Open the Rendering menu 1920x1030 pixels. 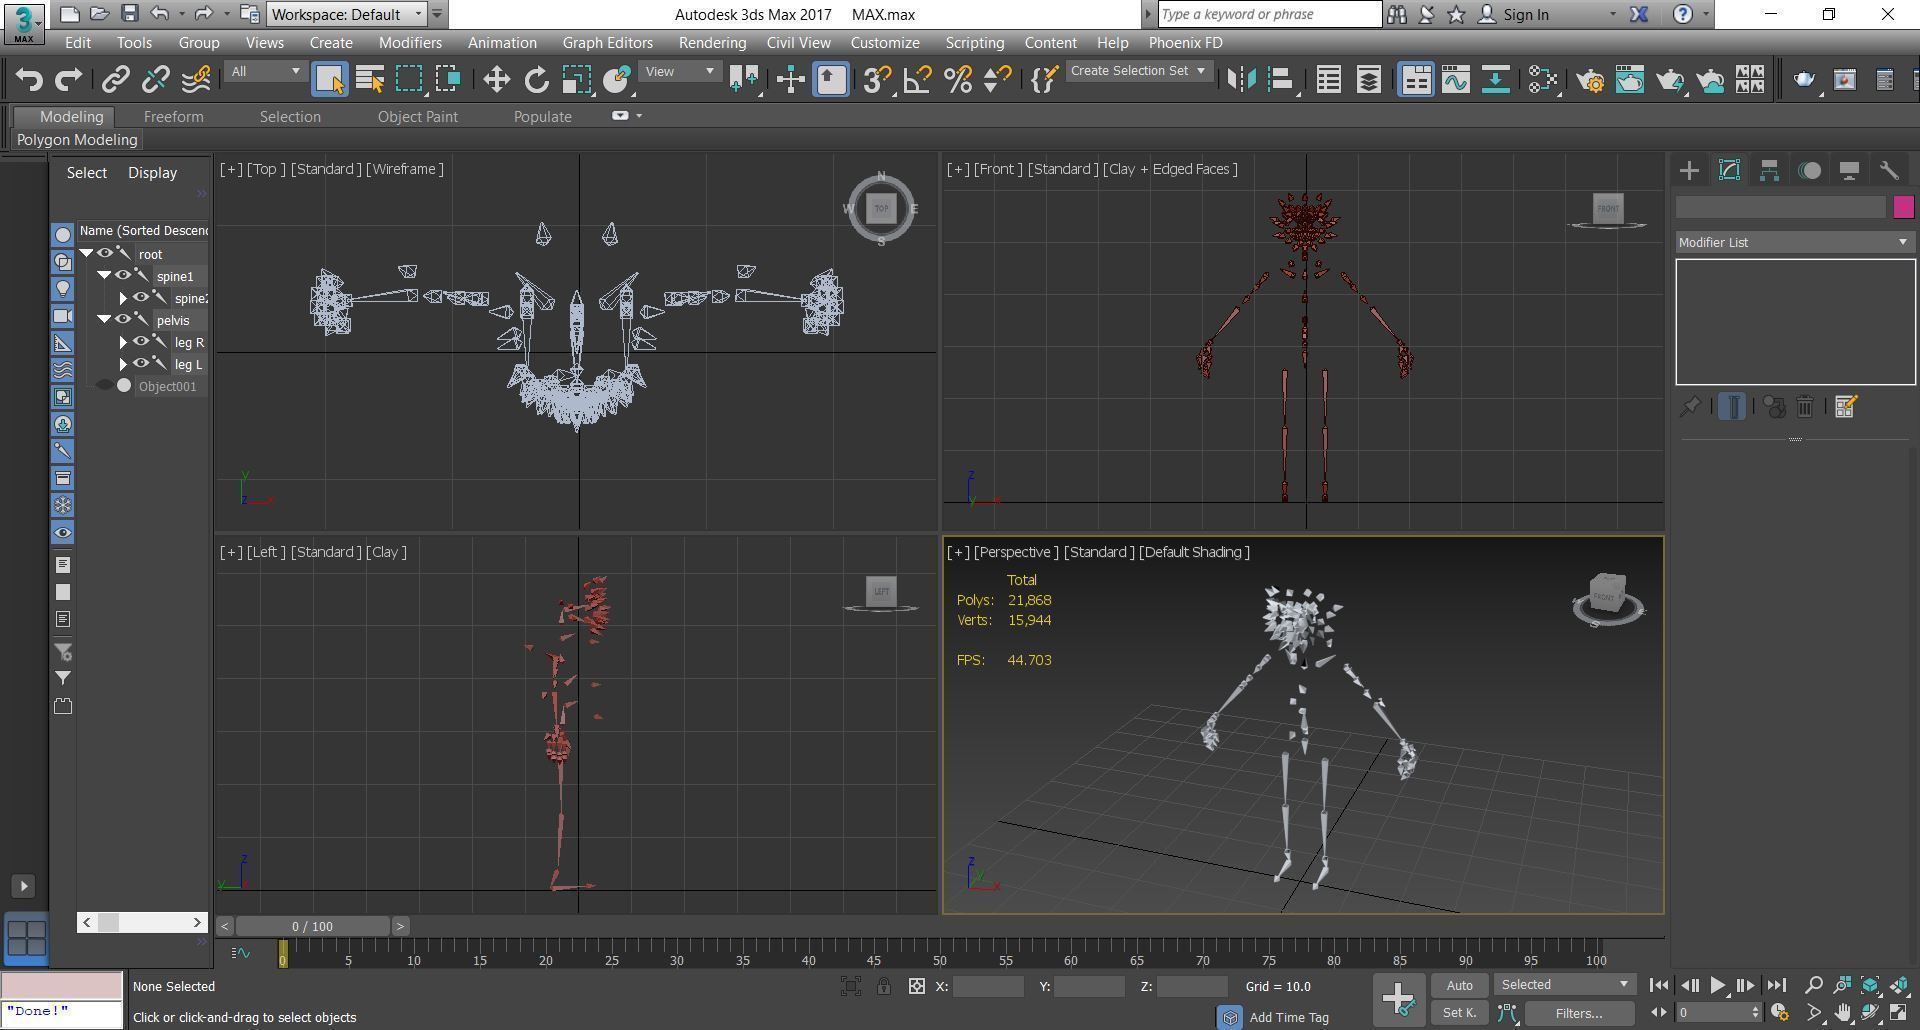(x=712, y=43)
